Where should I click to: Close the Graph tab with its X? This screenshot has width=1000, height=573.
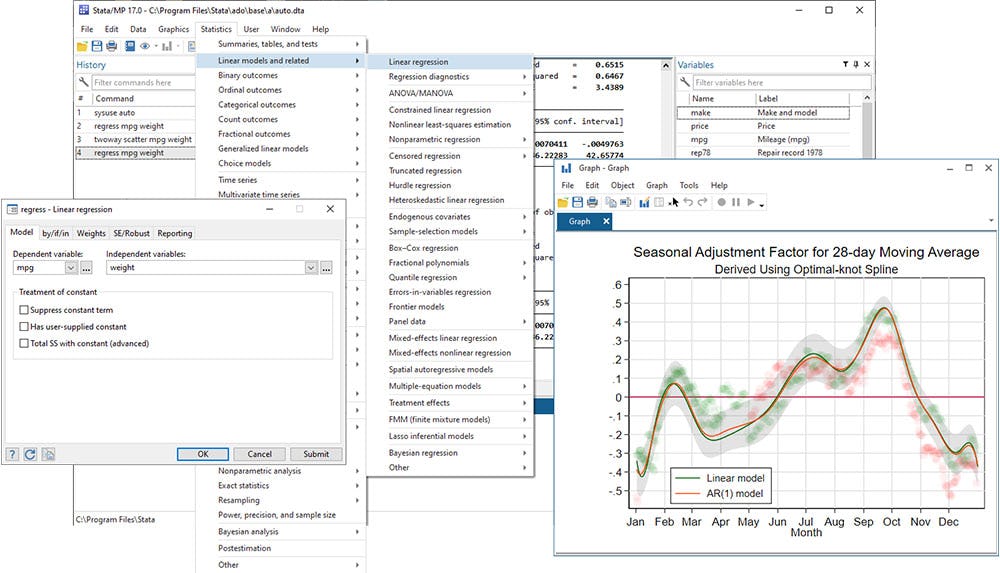606,221
